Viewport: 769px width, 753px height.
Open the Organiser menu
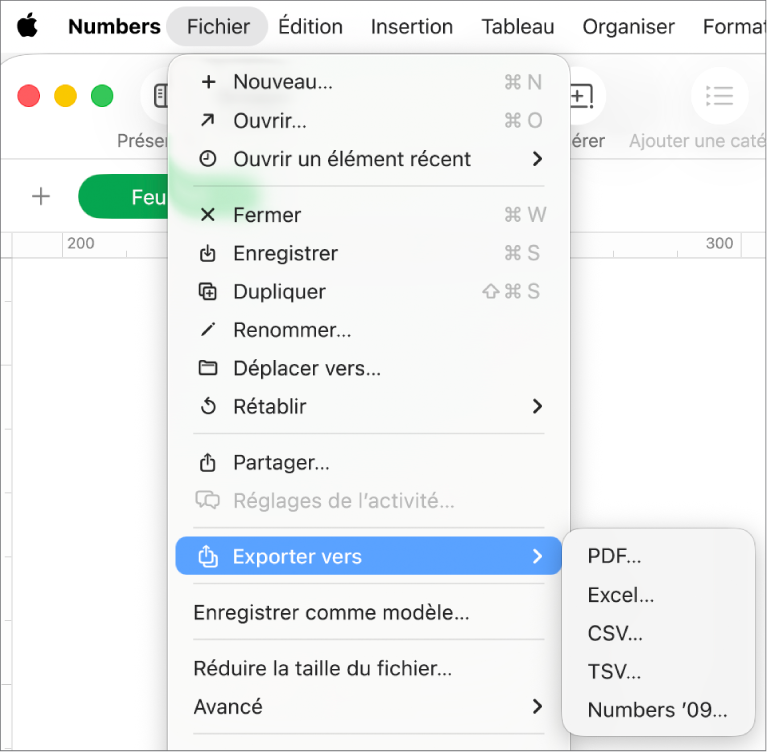[628, 26]
